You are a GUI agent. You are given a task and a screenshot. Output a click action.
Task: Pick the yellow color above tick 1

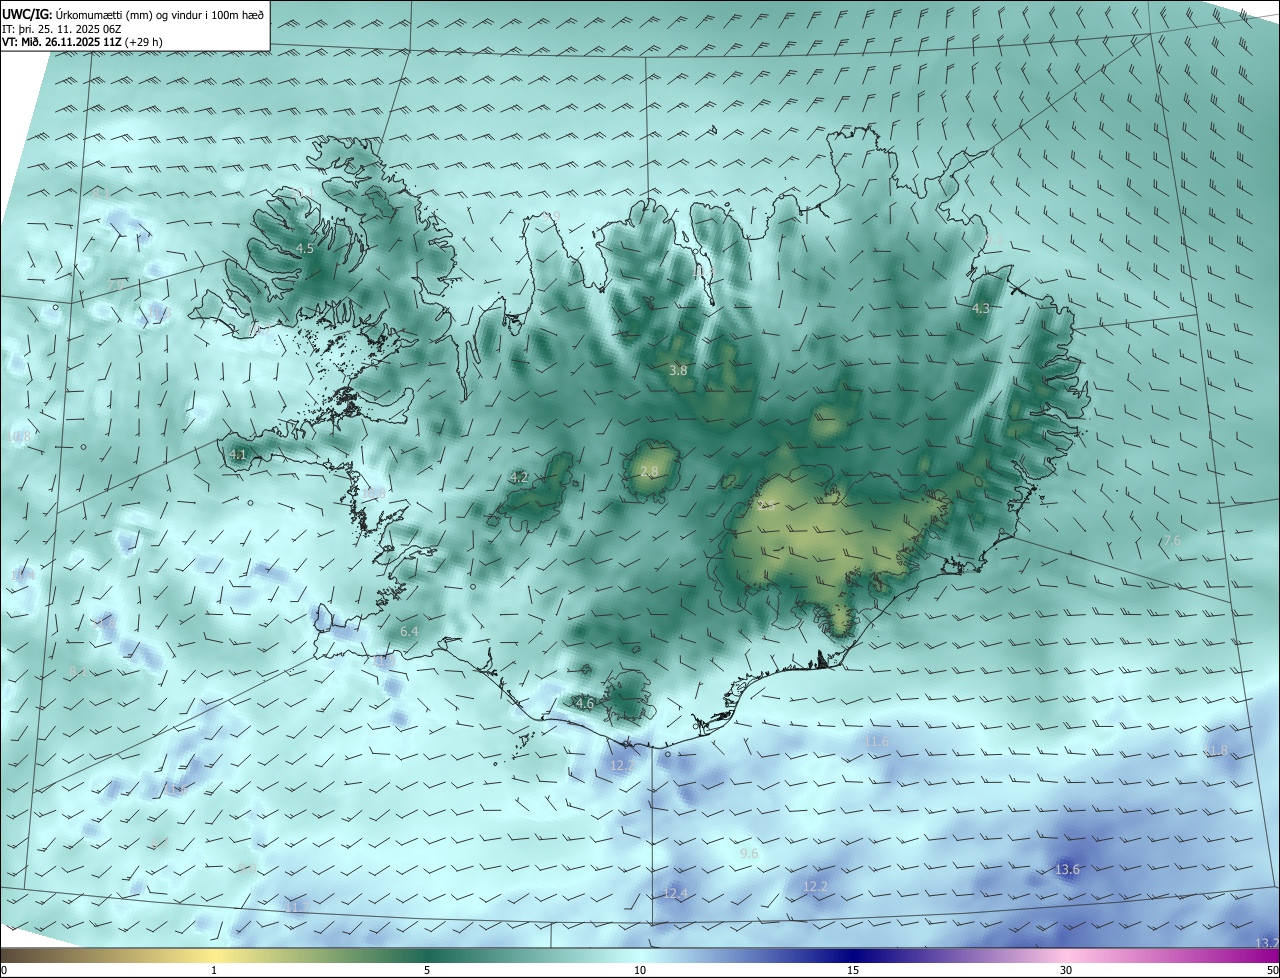click(x=214, y=955)
